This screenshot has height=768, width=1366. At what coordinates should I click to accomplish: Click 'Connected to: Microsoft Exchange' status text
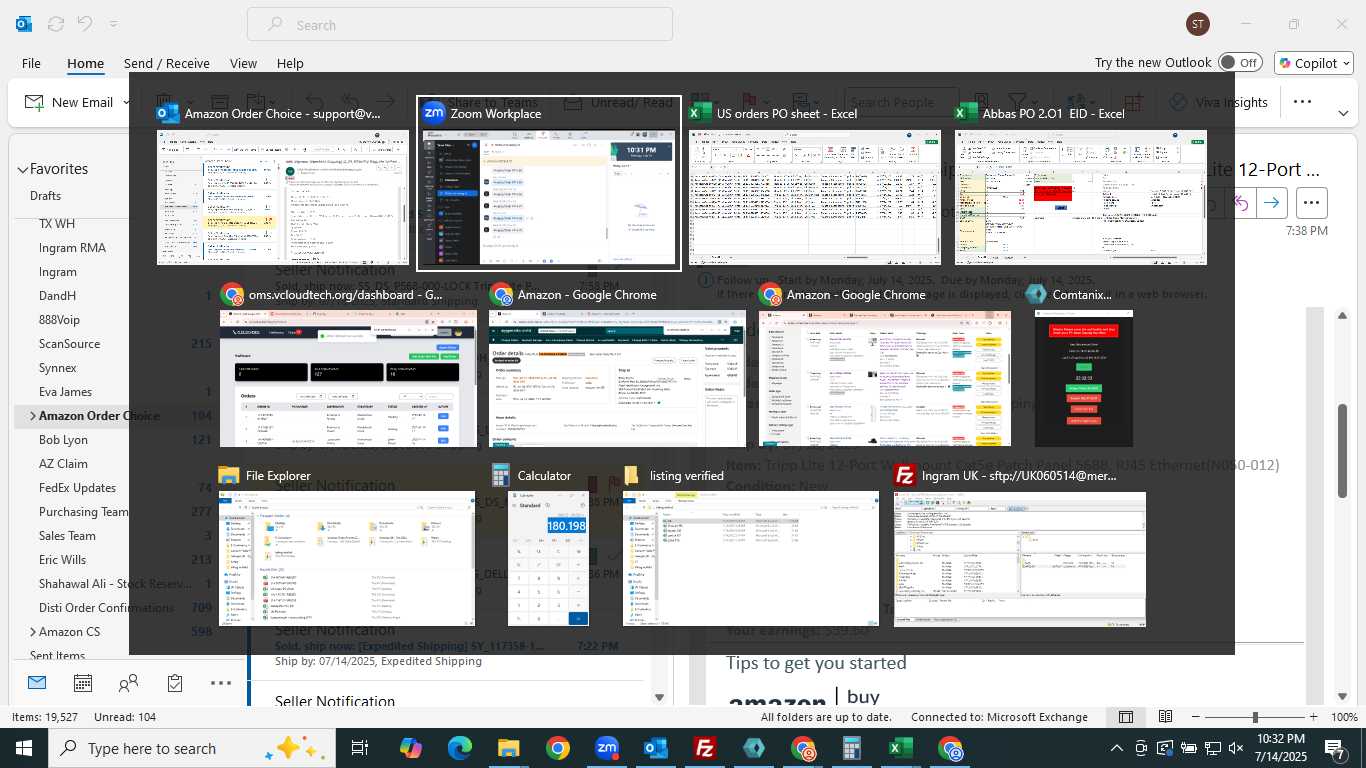pyautogui.click(x=999, y=717)
